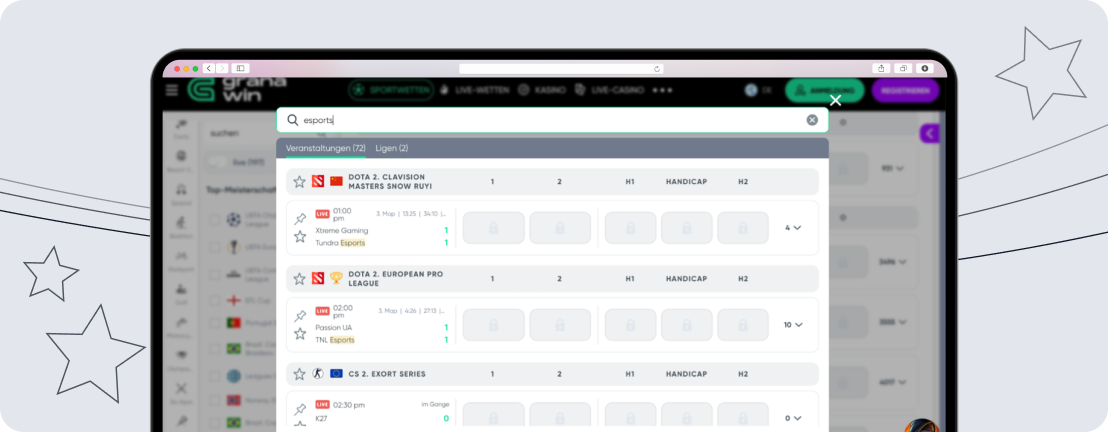Select locked H1 odds for Xtreme Gaming match
Viewport: 1108px width, 432px height.
pyautogui.click(x=630, y=228)
